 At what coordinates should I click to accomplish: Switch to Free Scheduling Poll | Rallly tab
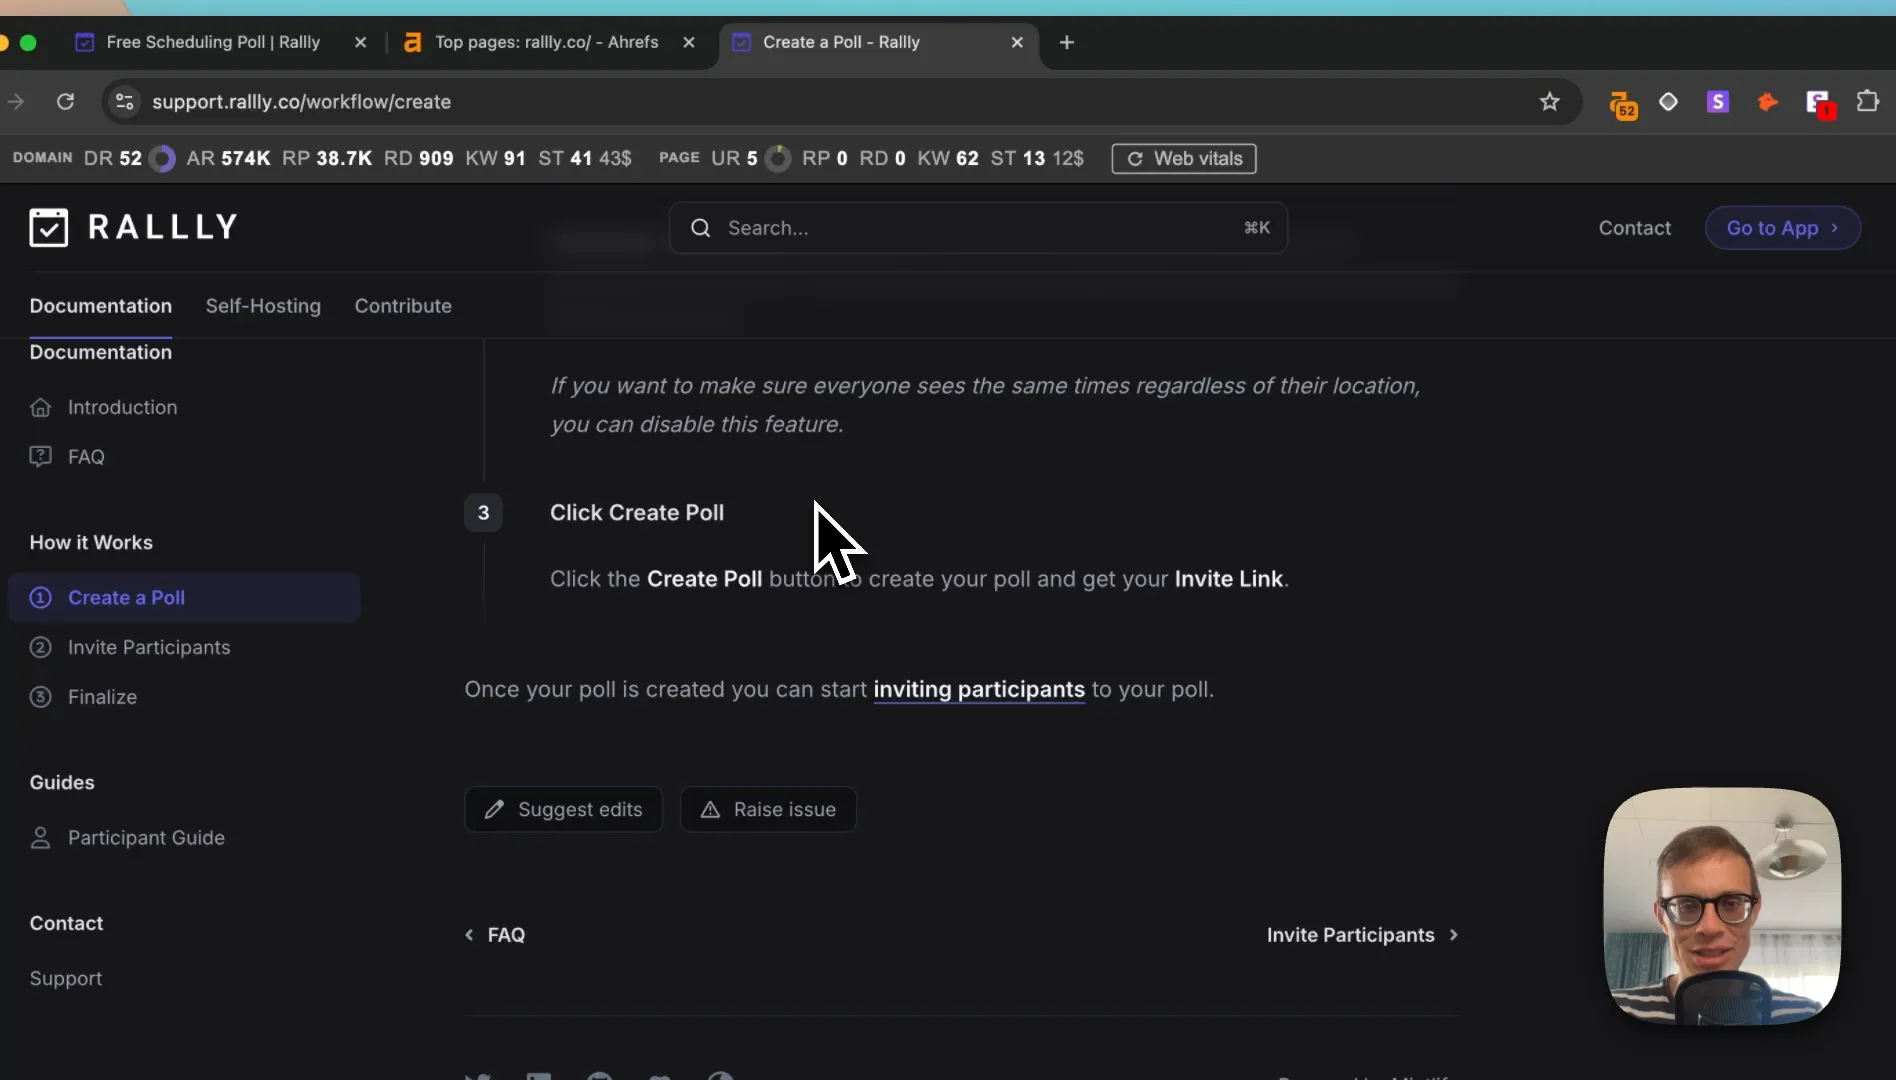tap(212, 42)
